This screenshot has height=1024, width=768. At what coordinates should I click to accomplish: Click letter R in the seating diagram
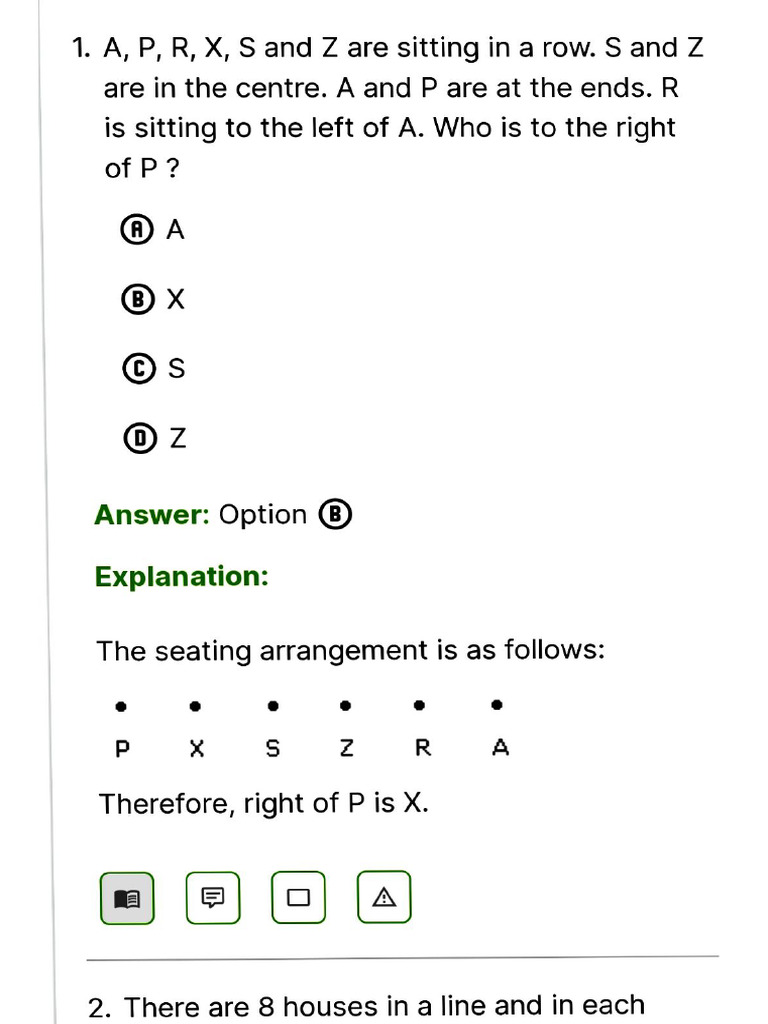tap(423, 748)
